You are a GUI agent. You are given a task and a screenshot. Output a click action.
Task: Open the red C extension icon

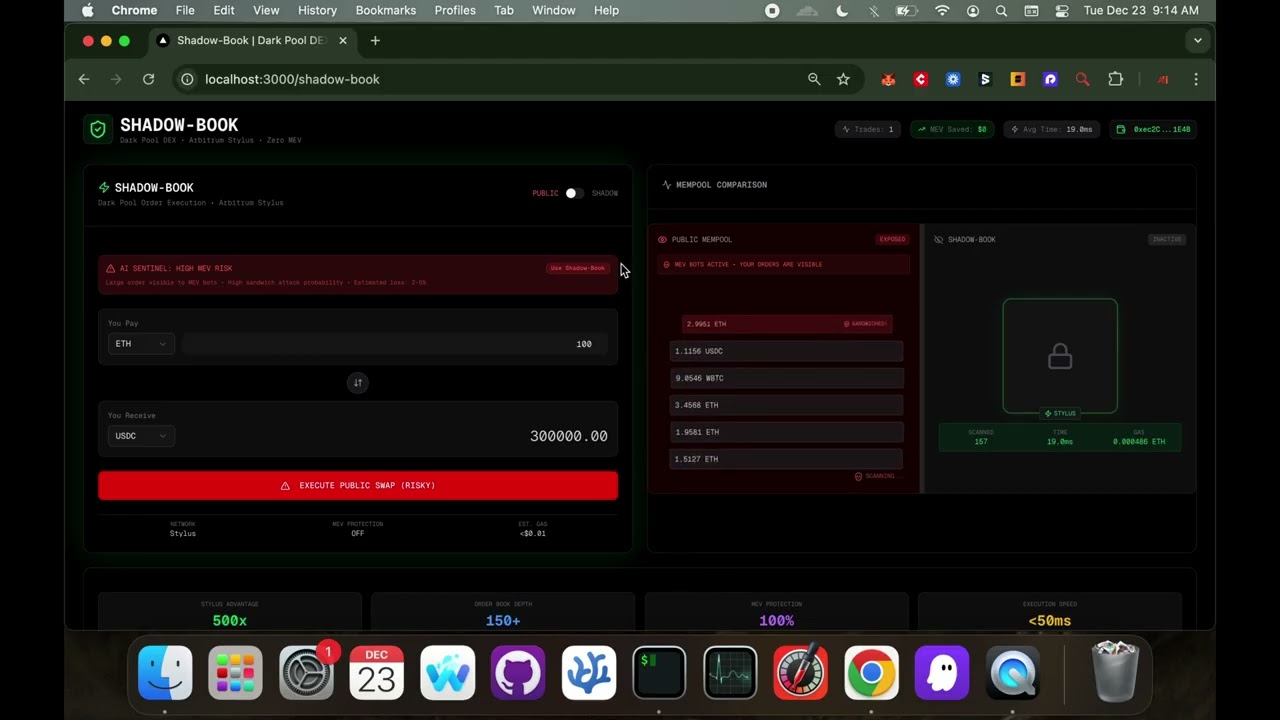[x=921, y=79]
